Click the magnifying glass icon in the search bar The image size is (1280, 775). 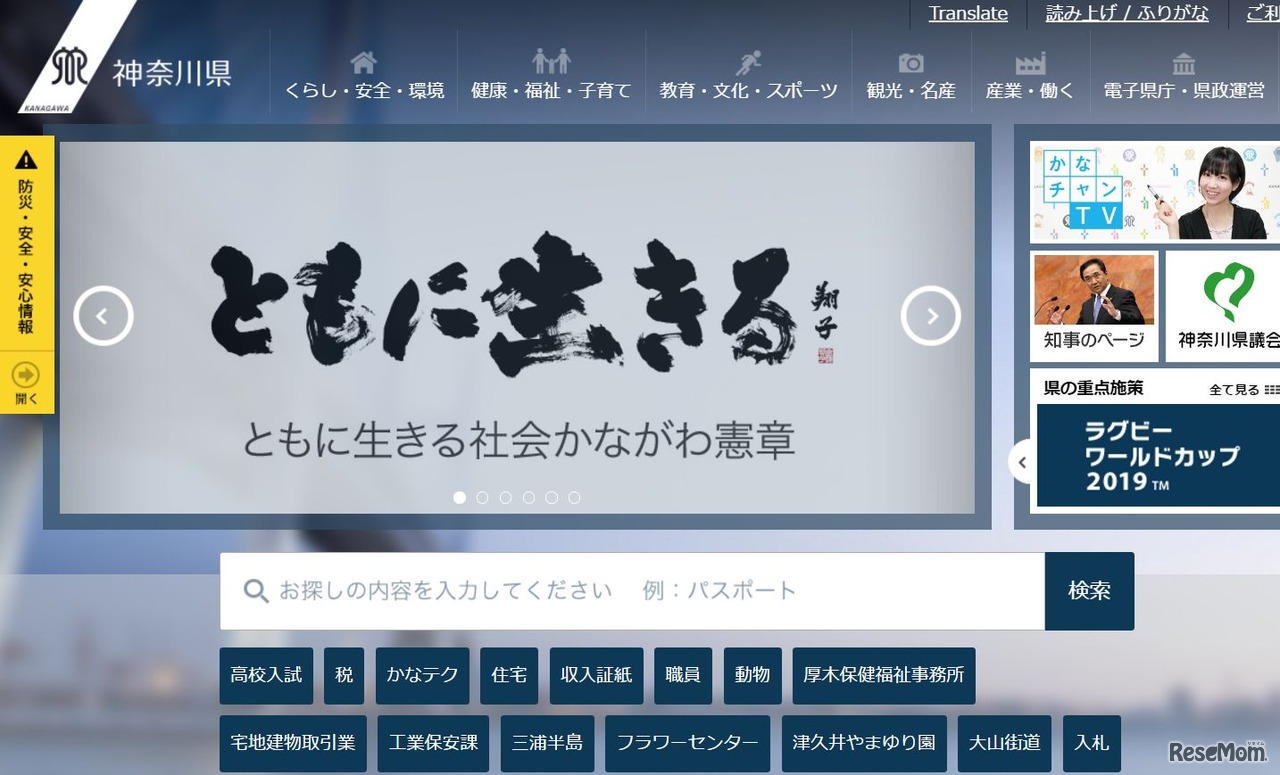pos(255,591)
